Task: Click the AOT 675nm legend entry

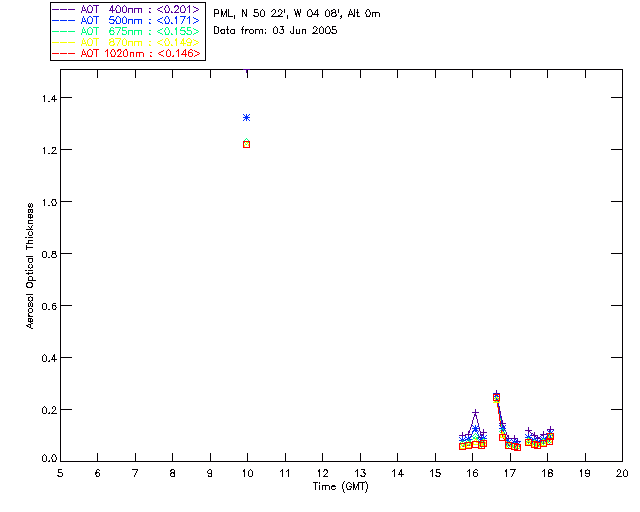Action: click(126, 31)
